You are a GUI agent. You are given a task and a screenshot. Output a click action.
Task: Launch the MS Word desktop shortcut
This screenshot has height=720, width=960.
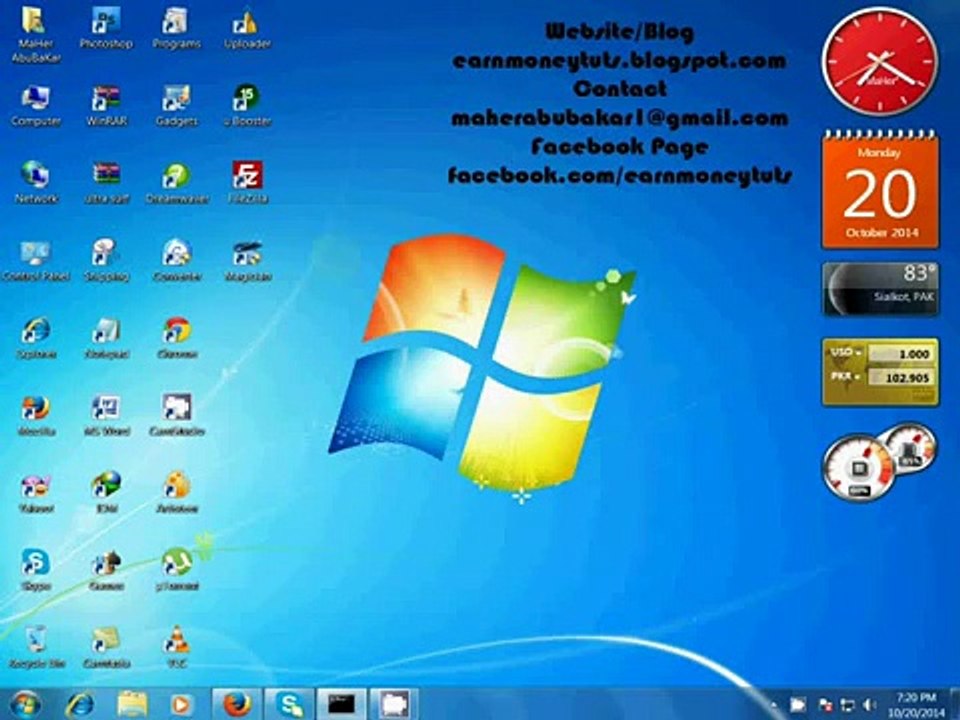pos(106,415)
